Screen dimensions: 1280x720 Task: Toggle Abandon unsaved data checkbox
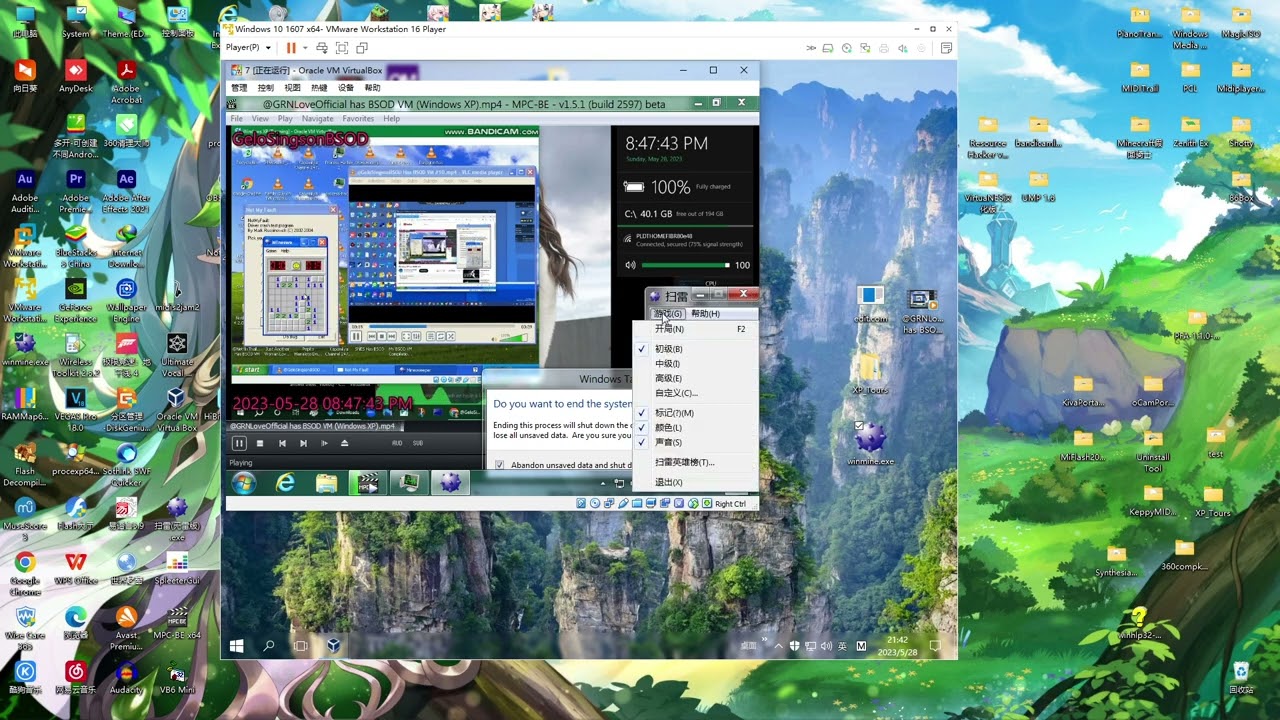[x=500, y=465]
